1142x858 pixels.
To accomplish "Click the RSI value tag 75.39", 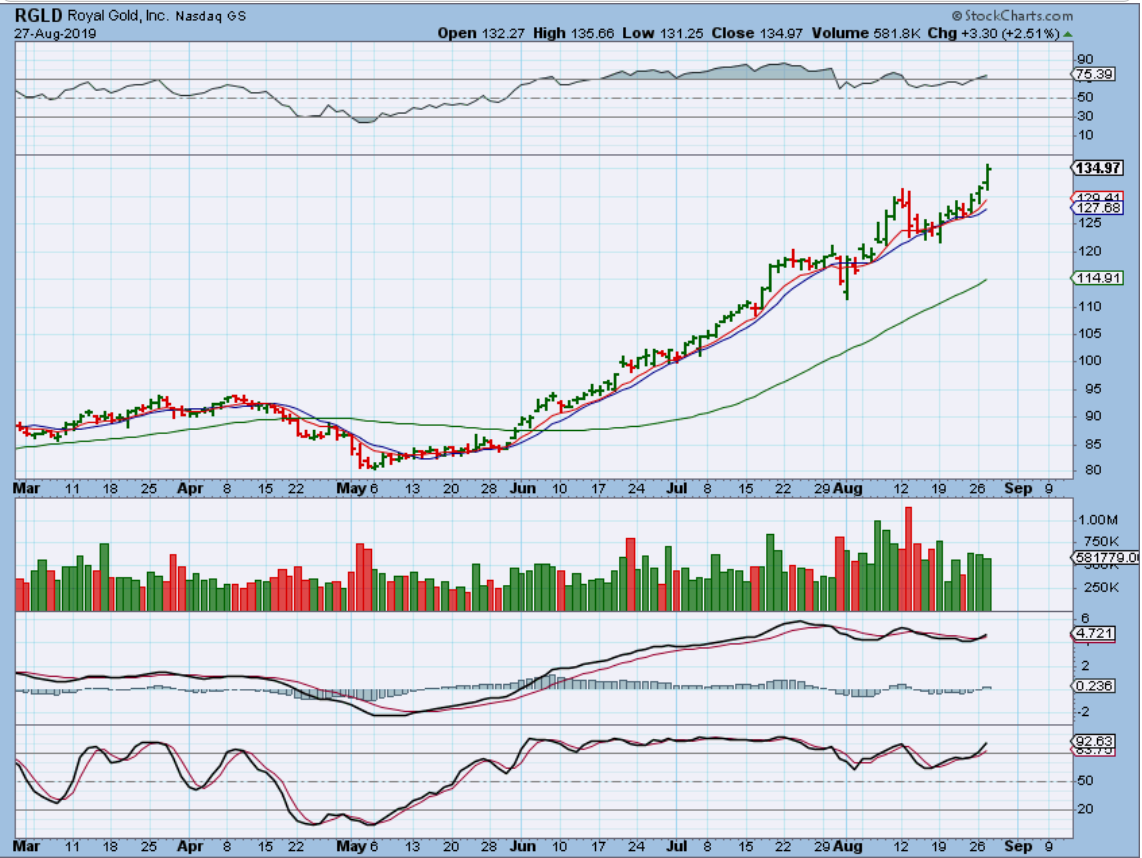I will pos(1093,74).
